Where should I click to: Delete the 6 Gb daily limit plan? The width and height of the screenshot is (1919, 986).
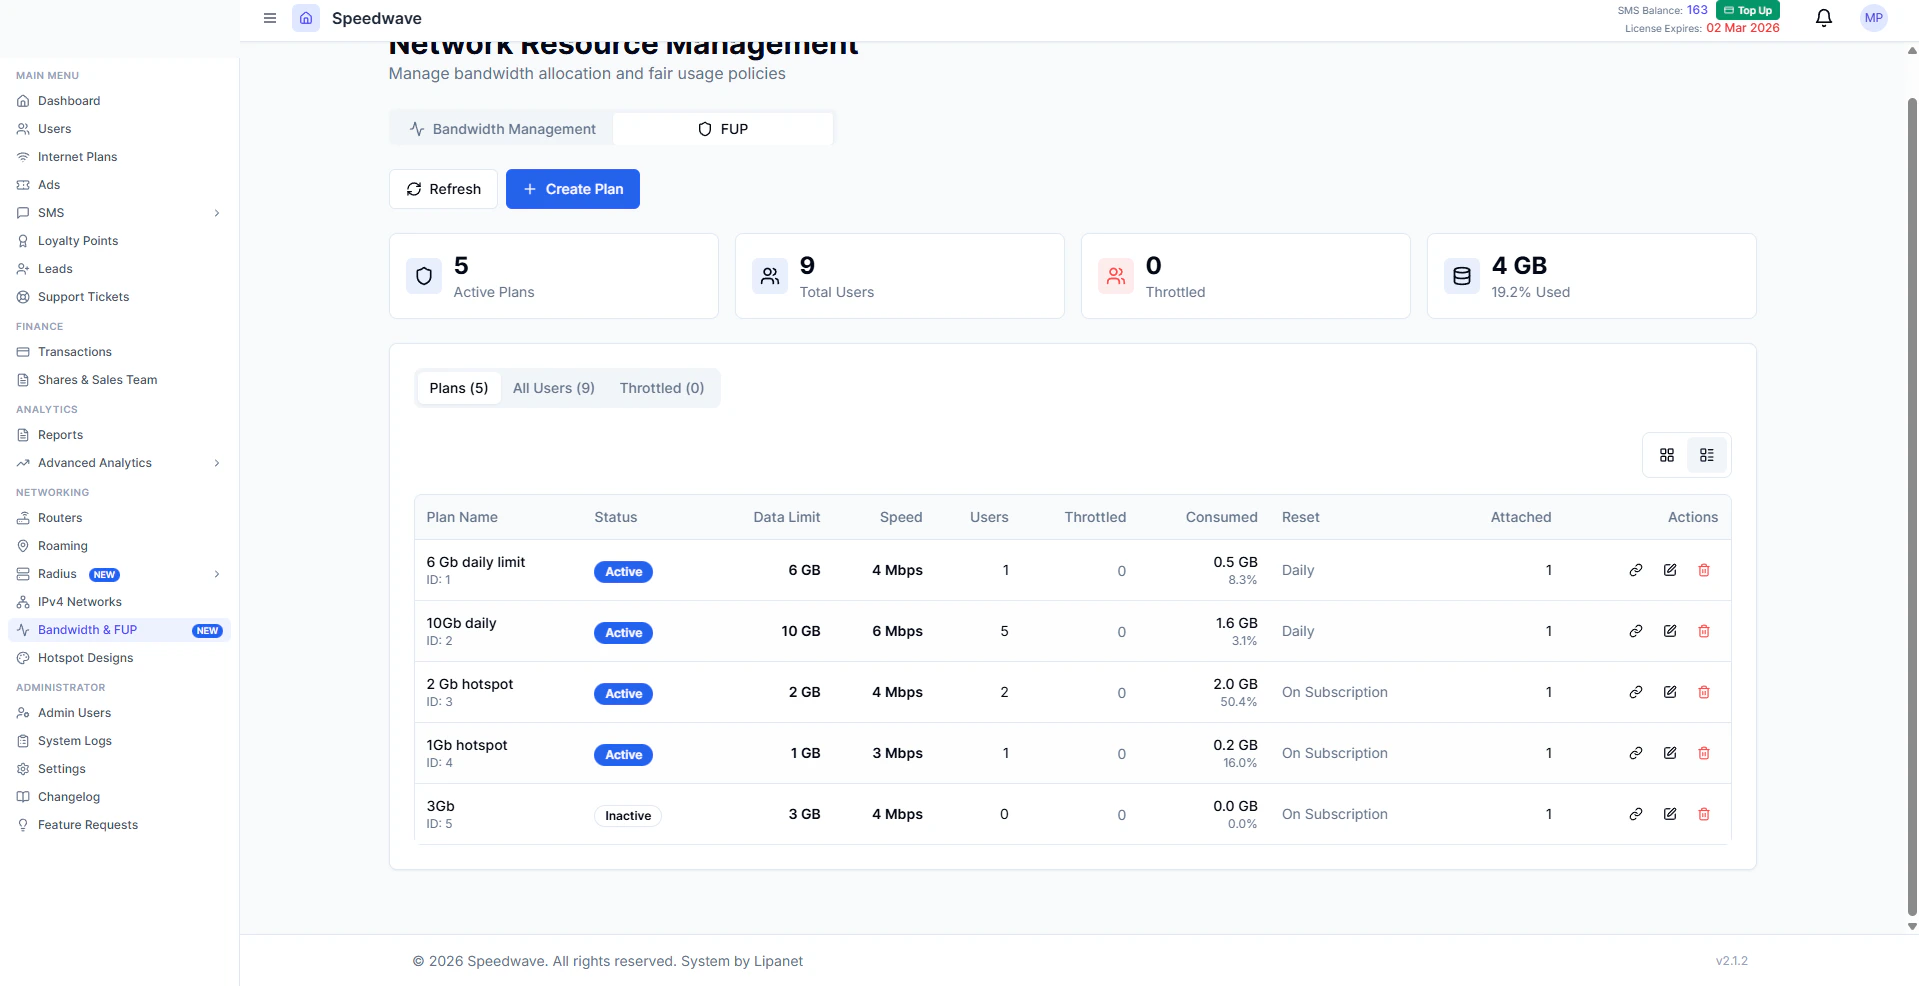tap(1704, 570)
